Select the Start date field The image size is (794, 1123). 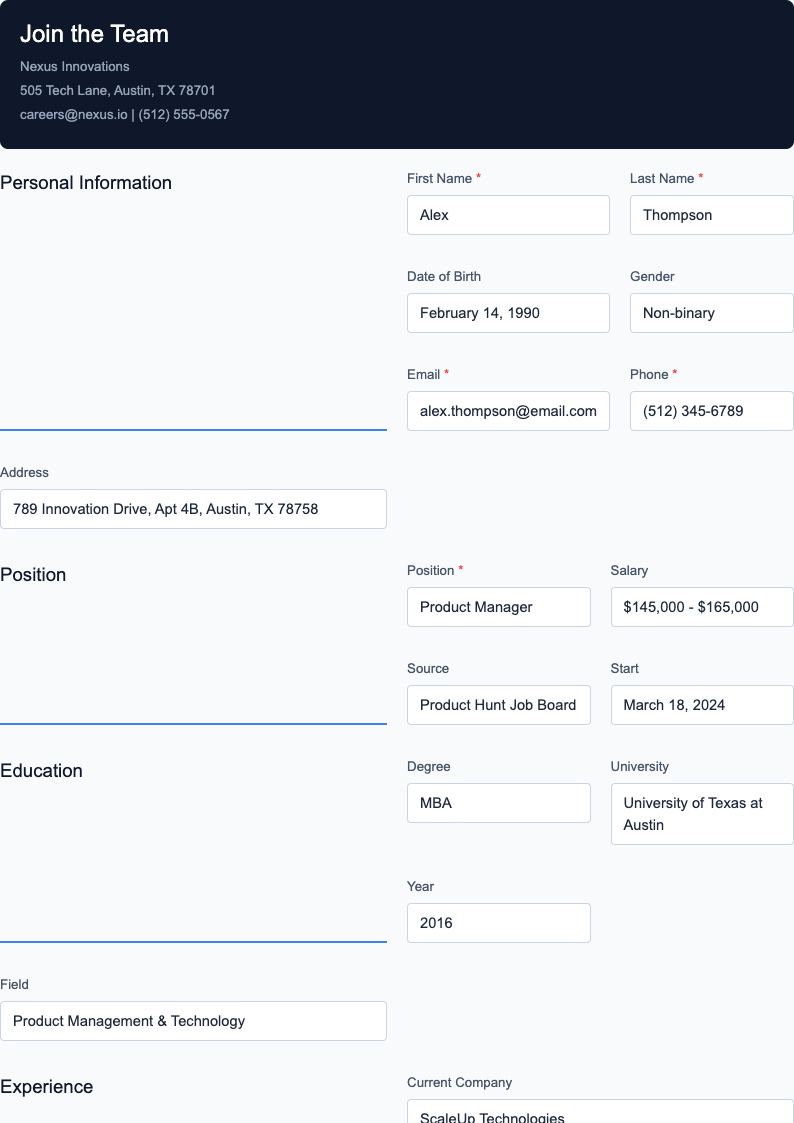(x=701, y=705)
